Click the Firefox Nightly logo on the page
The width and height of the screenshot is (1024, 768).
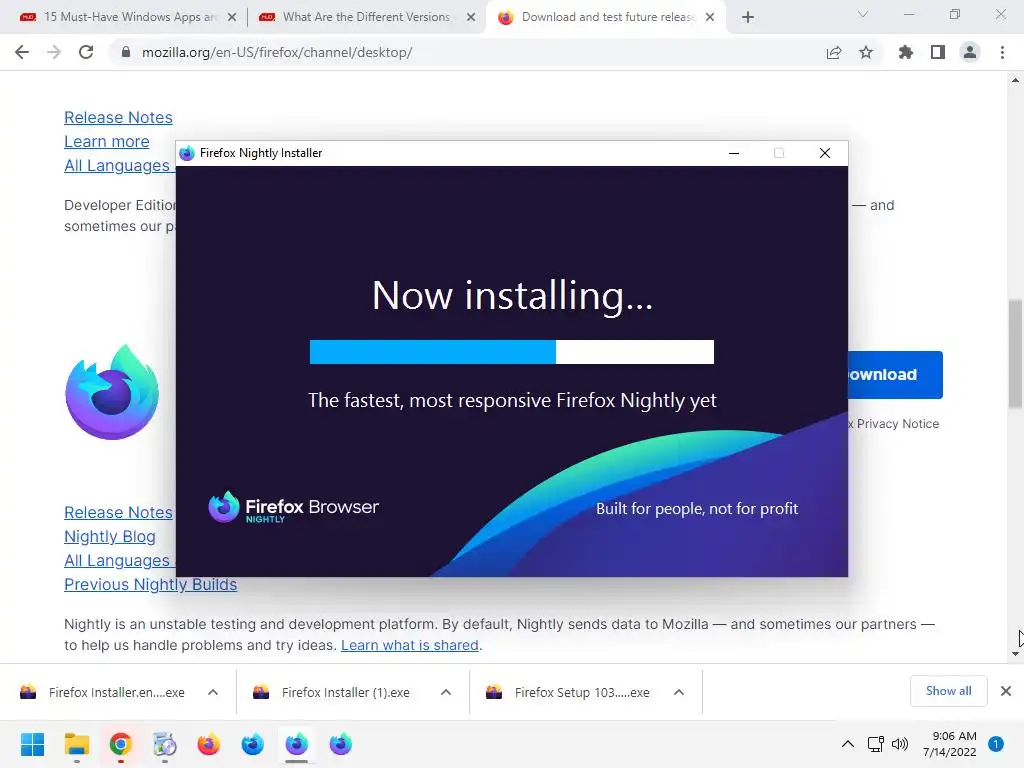112,392
